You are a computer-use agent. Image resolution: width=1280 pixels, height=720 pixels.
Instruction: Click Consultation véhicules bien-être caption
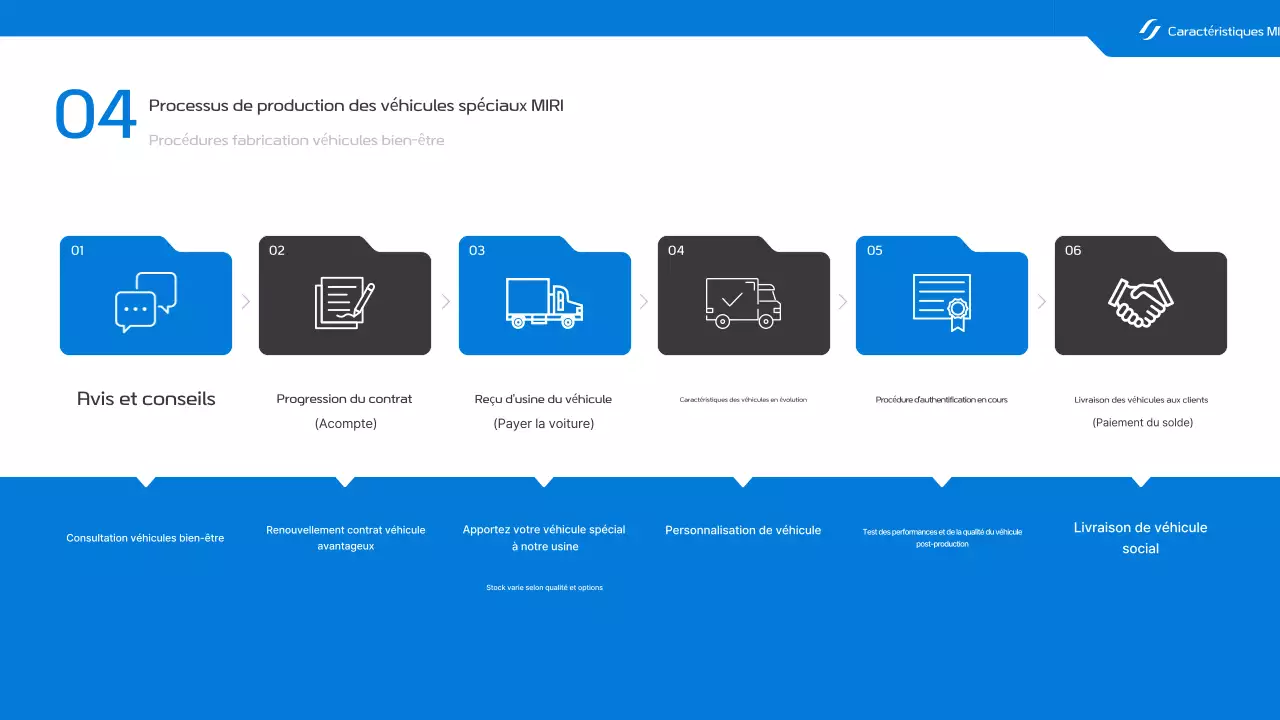(145, 538)
